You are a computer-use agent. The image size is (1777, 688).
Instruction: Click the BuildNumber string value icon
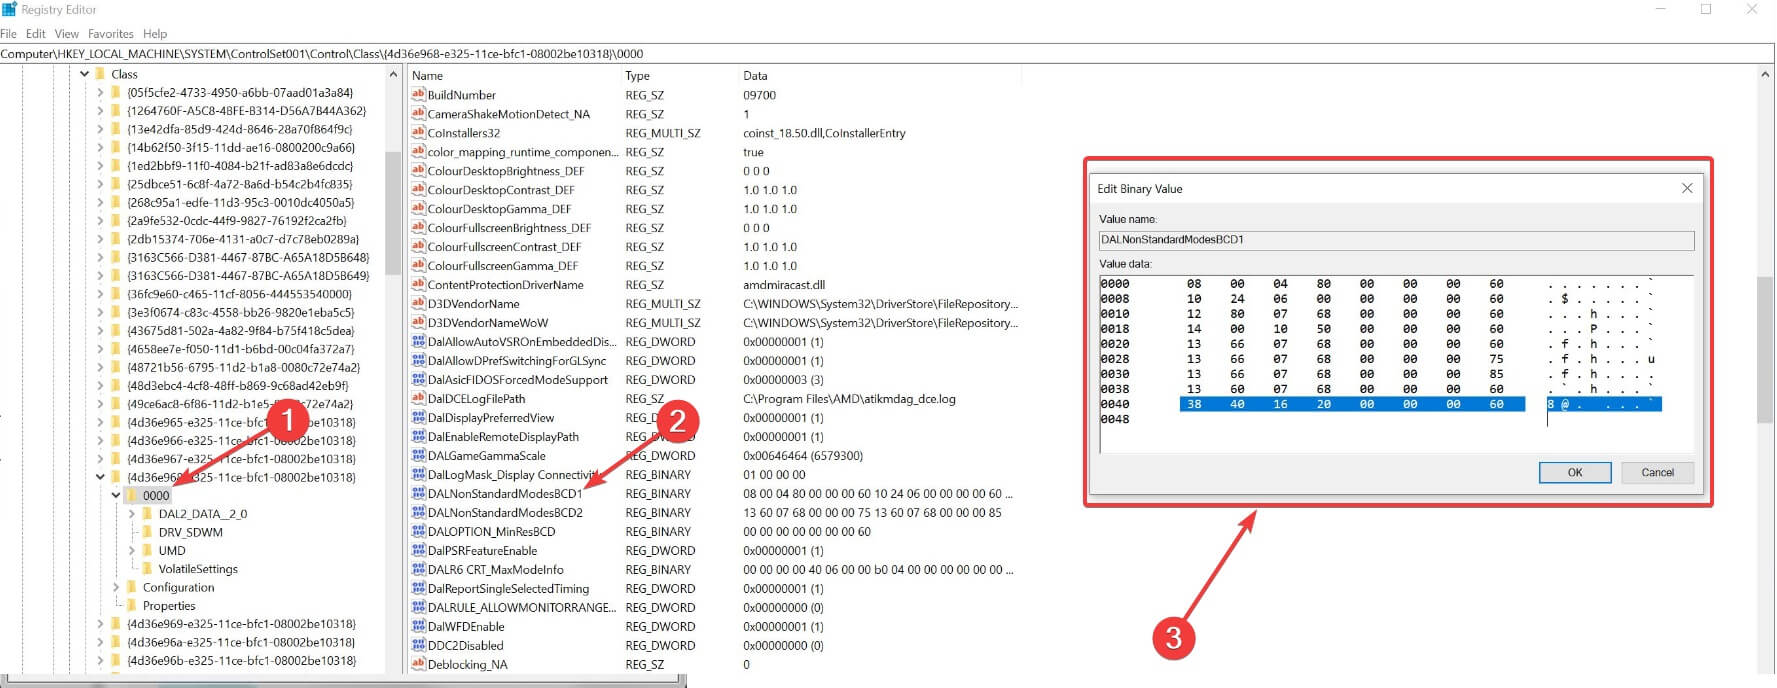(418, 95)
